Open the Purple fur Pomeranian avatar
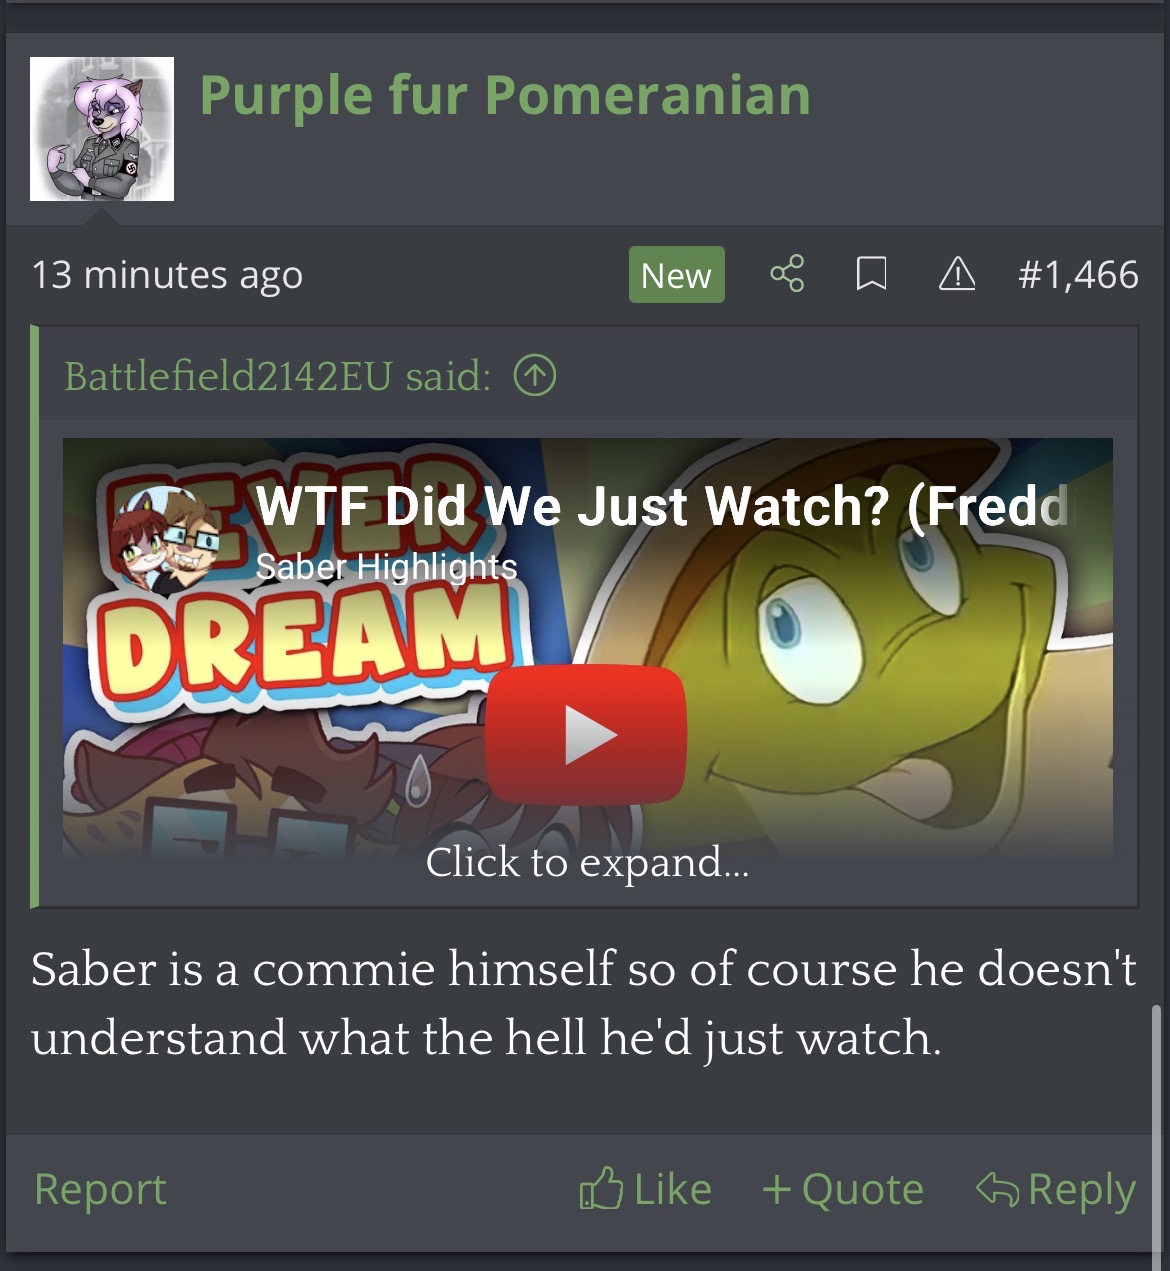This screenshot has width=1170, height=1271. (102, 129)
